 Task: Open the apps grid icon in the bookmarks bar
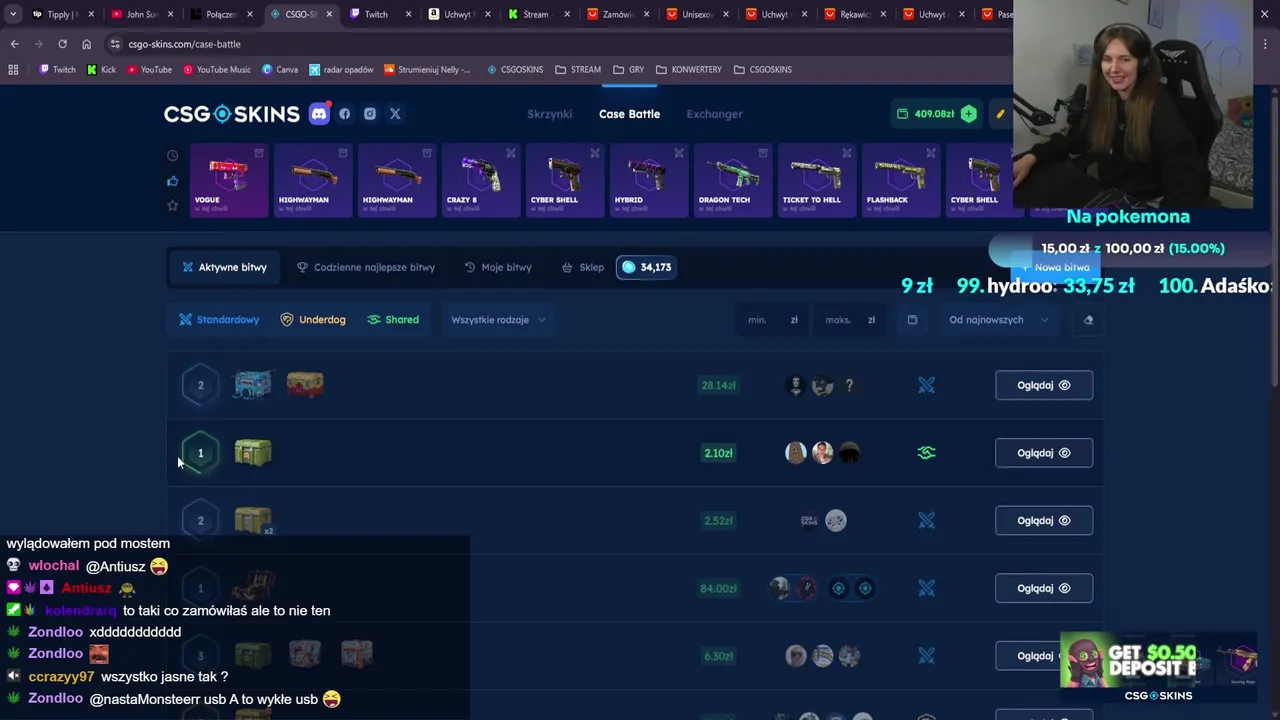(13, 70)
